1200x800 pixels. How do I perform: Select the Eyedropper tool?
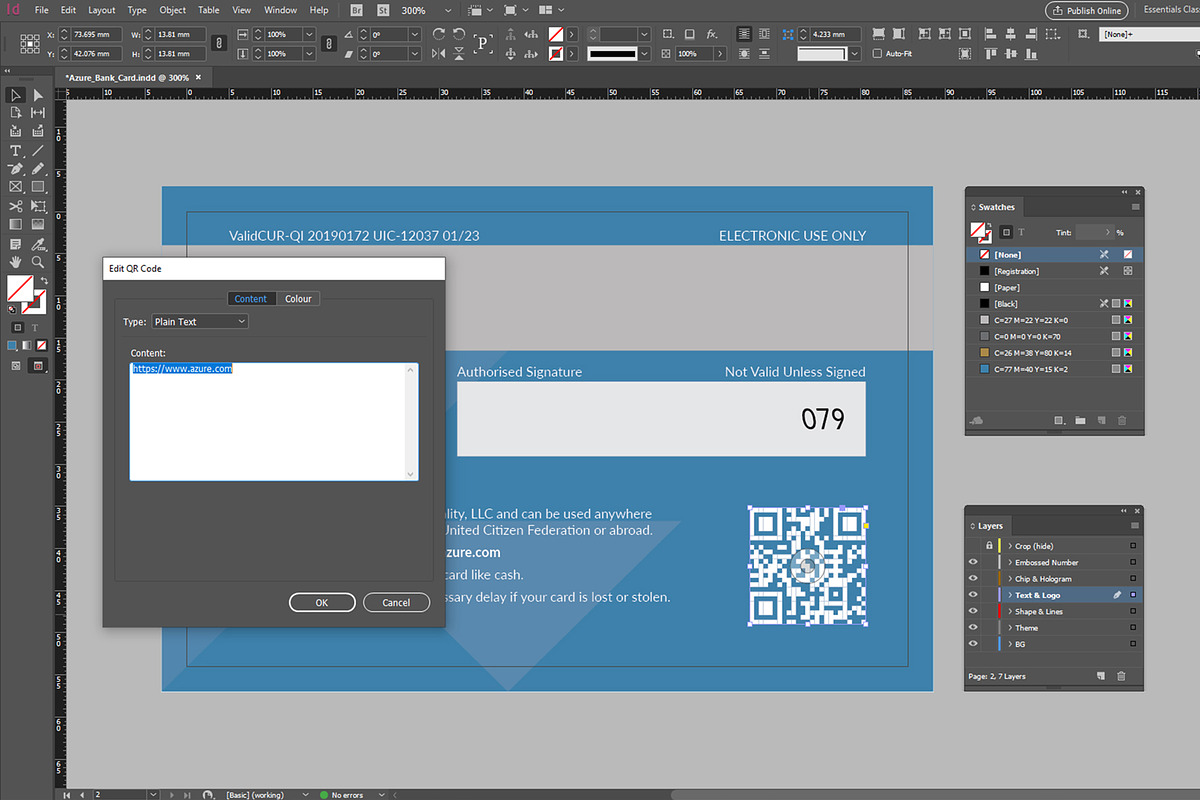pos(38,243)
